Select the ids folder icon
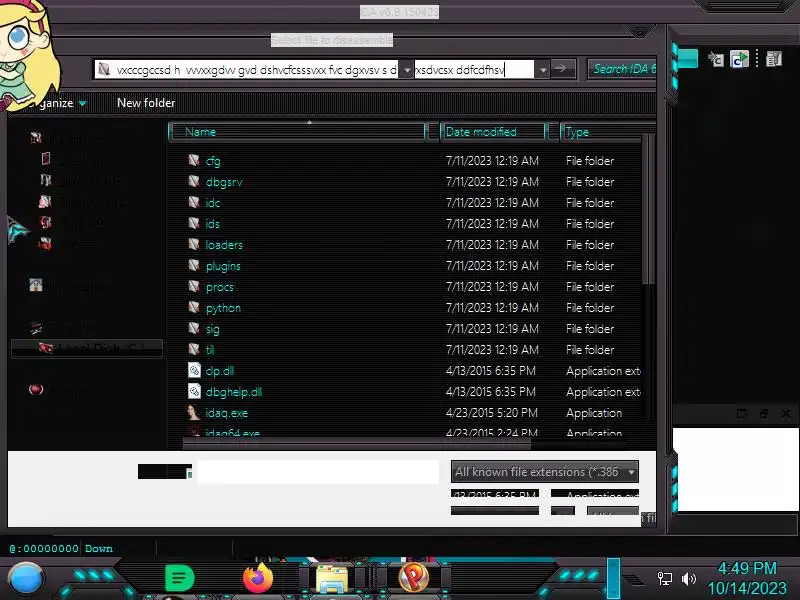The height and width of the screenshot is (600, 800). click(194, 223)
